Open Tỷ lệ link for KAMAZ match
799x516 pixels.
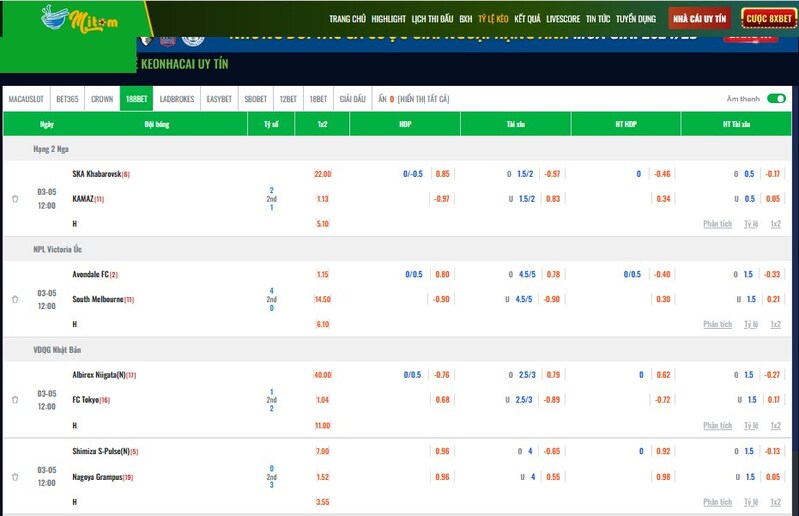point(751,224)
